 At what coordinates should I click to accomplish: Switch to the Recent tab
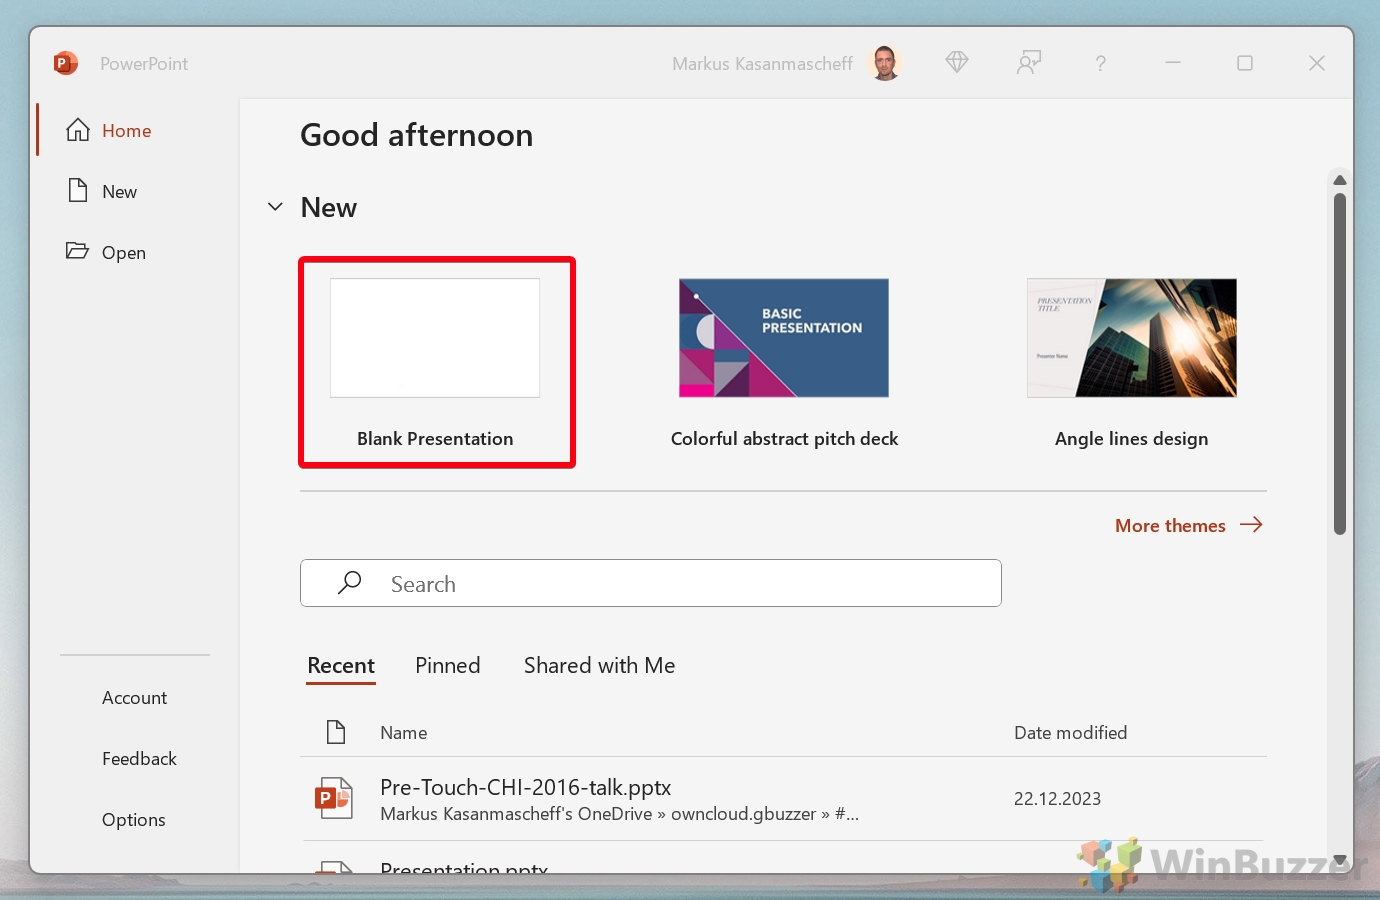point(341,666)
